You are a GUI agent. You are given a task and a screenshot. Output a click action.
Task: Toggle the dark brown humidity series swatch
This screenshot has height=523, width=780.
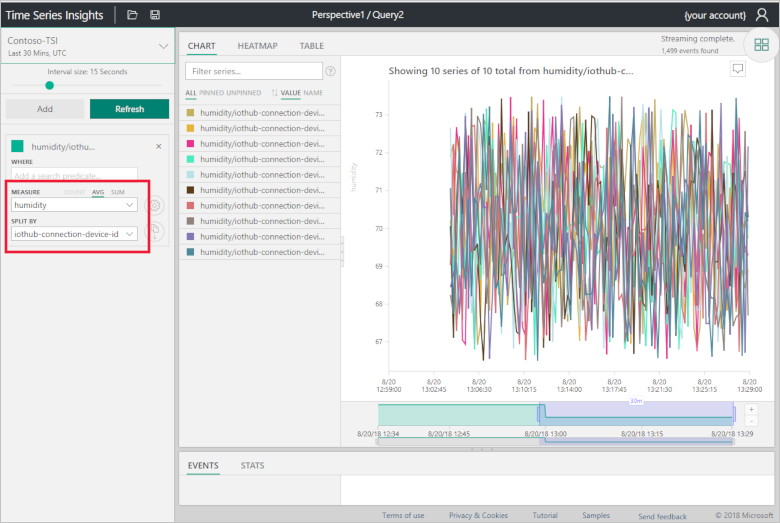pyautogui.click(x=190, y=190)
